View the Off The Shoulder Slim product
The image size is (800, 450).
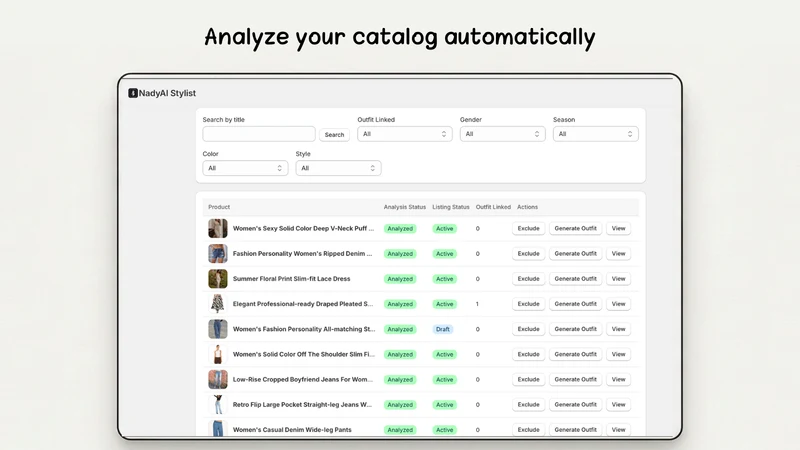(618, 354)
